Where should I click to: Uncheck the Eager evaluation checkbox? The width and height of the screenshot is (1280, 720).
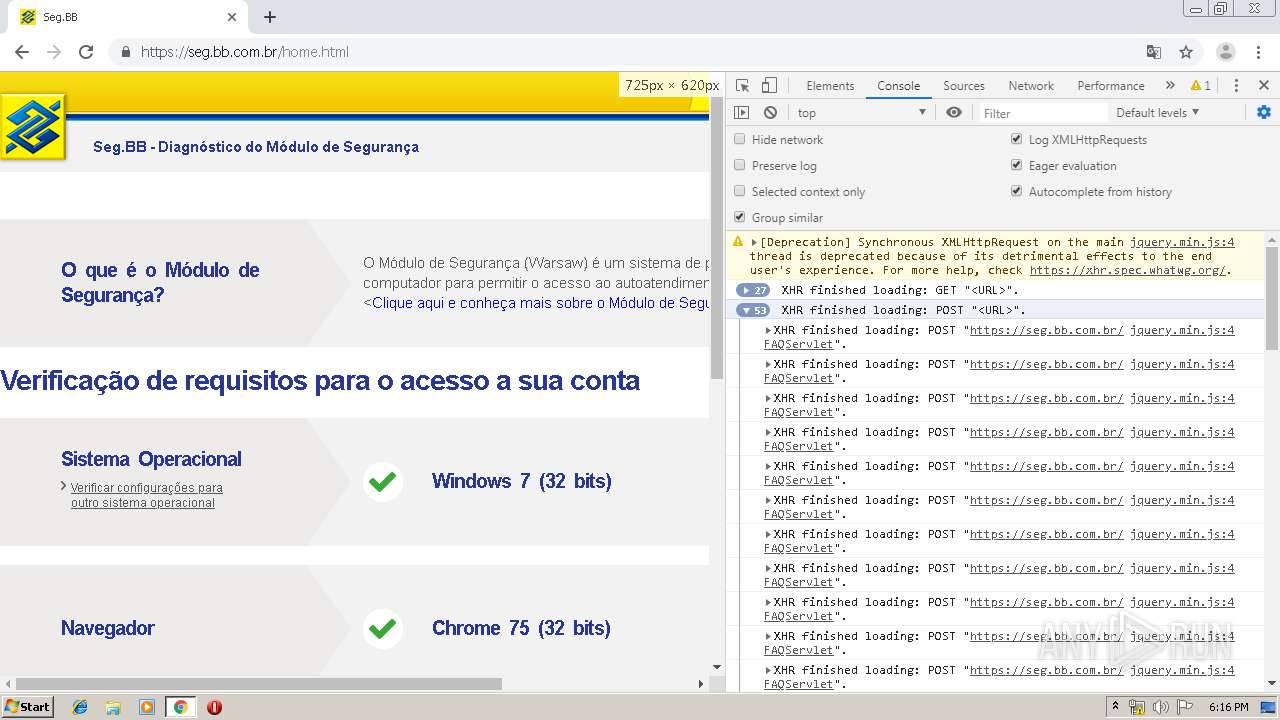1017,165
